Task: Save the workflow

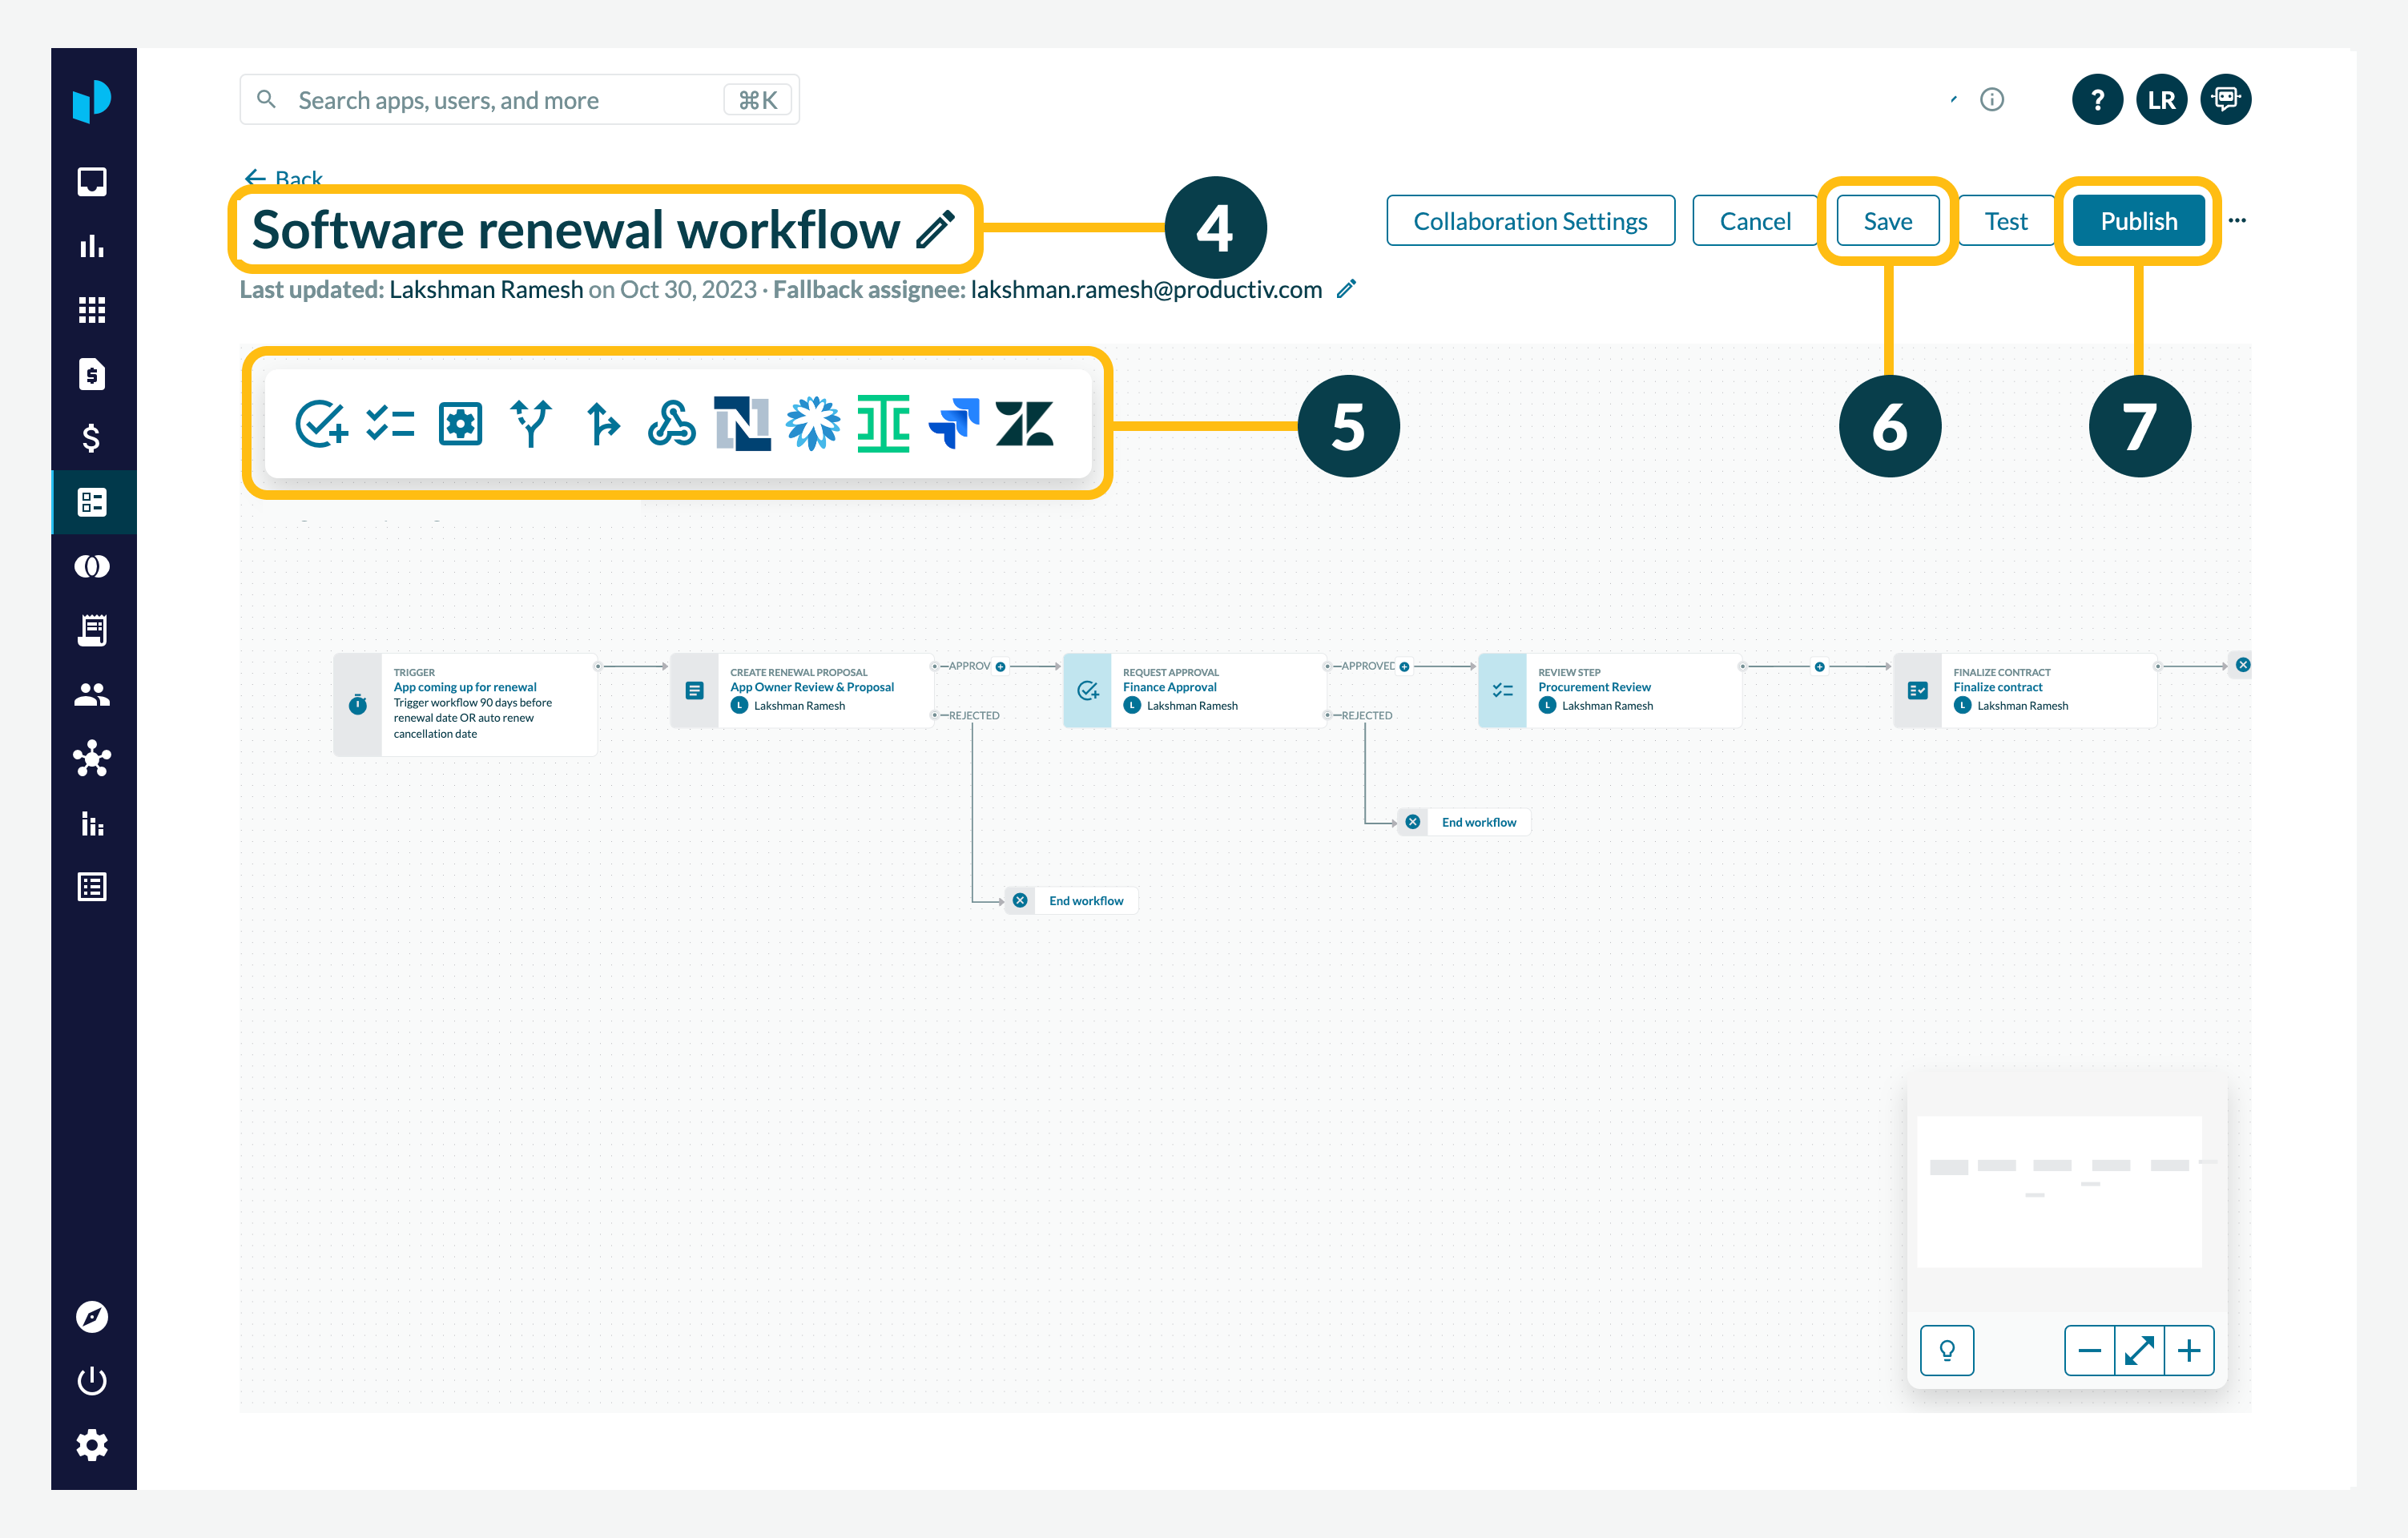Action: (1887, 221)
